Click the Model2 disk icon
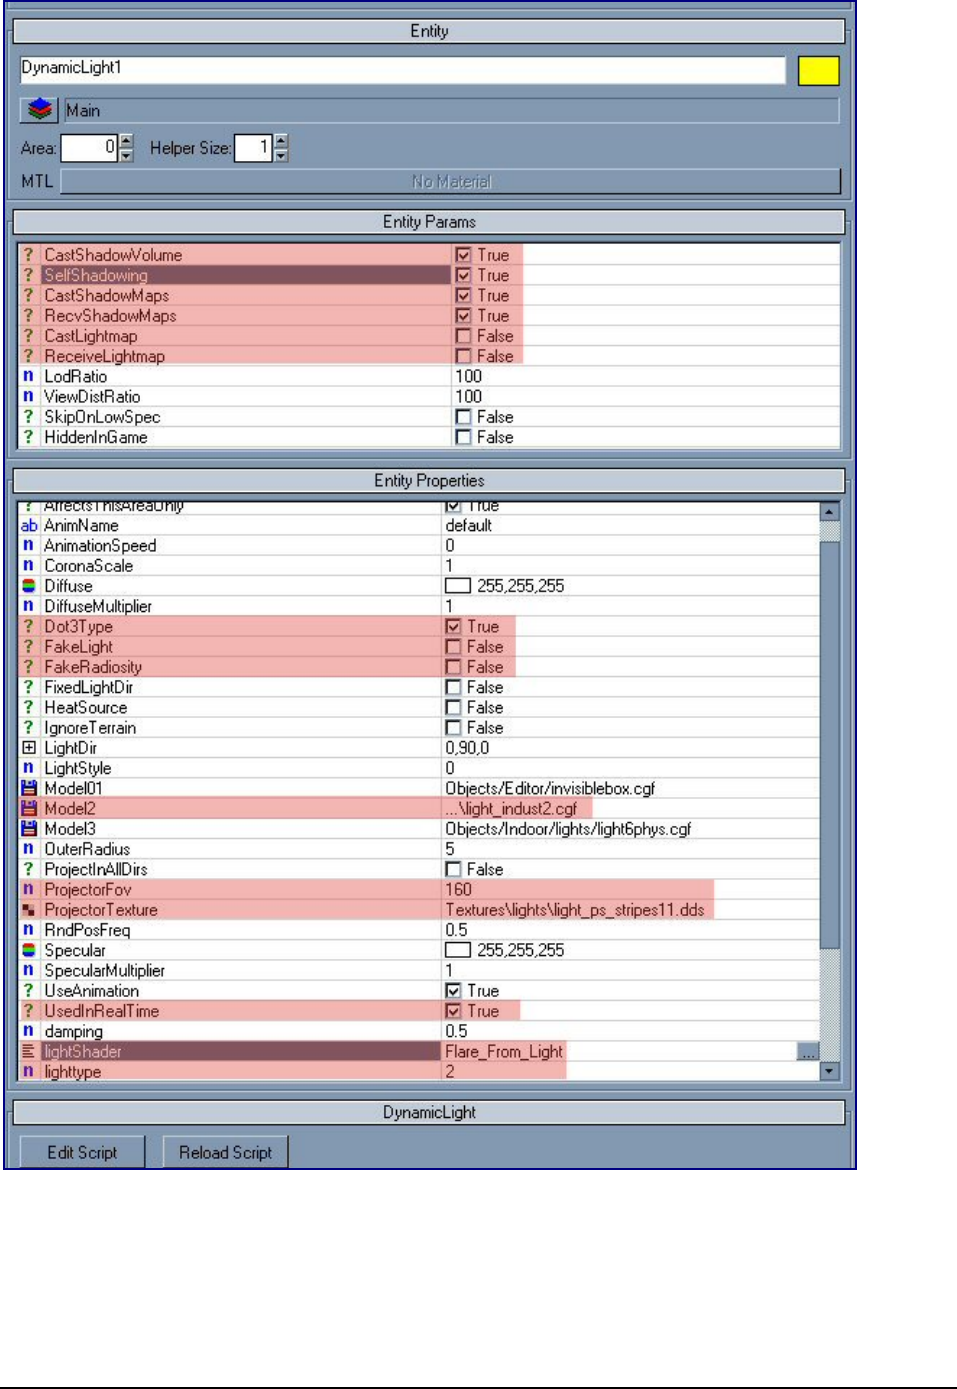This screenshot has height=1389, width=957. tap(29, 808)
